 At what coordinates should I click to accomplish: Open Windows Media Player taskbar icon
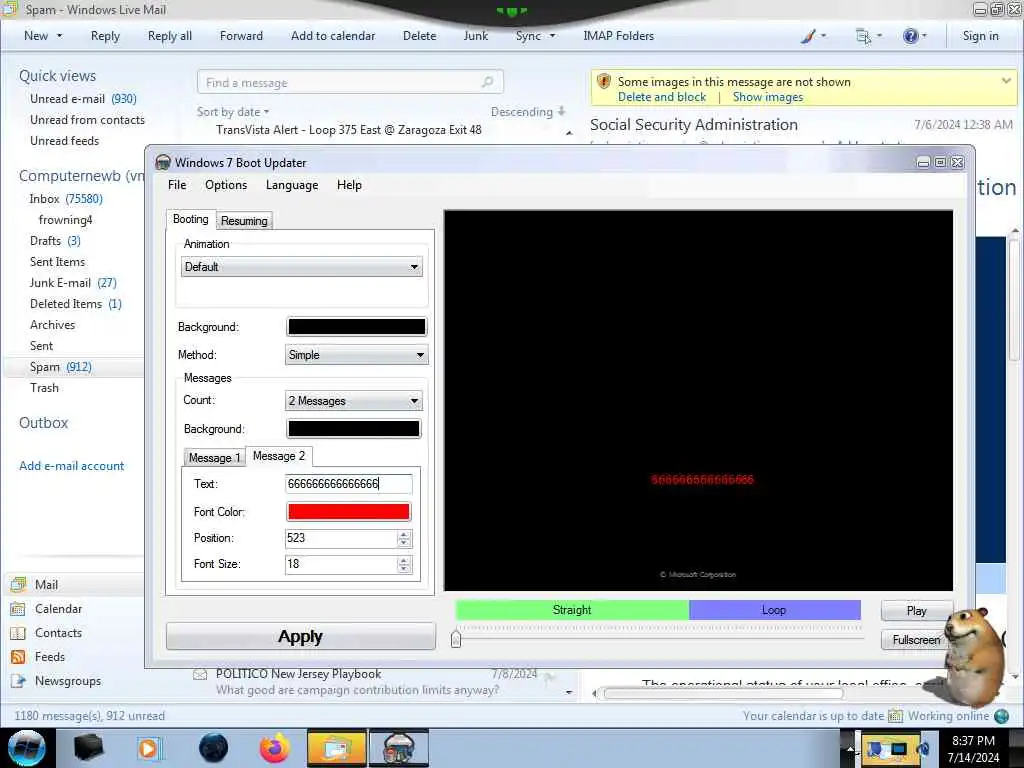tap(149, 748)
